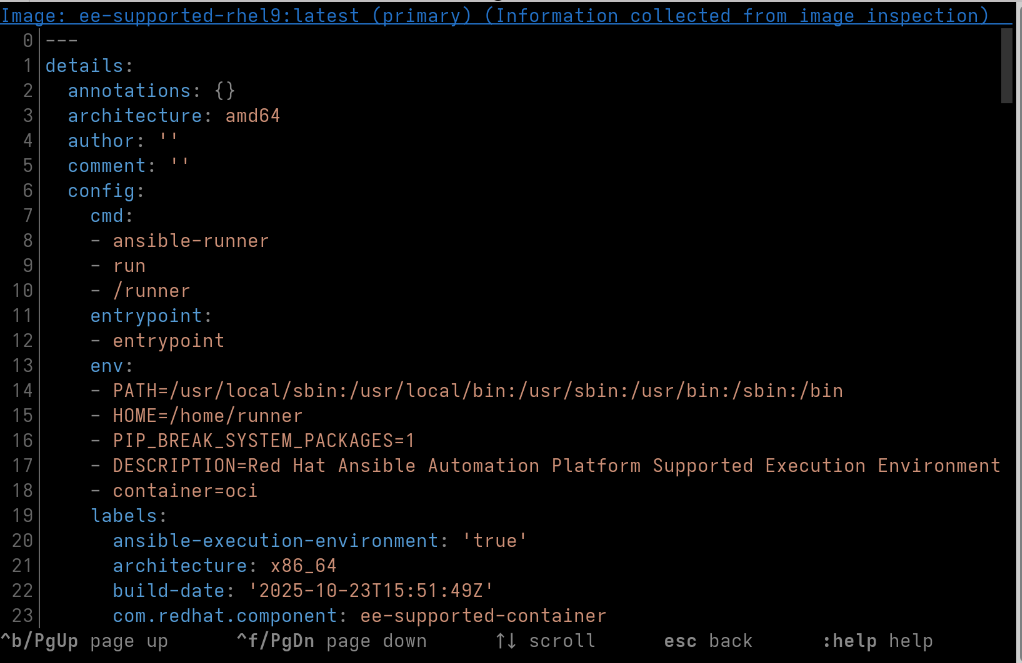The image size is (1022, 663).
Task: Click the ansible-runner cmd entry
Action: pos(190,241)
